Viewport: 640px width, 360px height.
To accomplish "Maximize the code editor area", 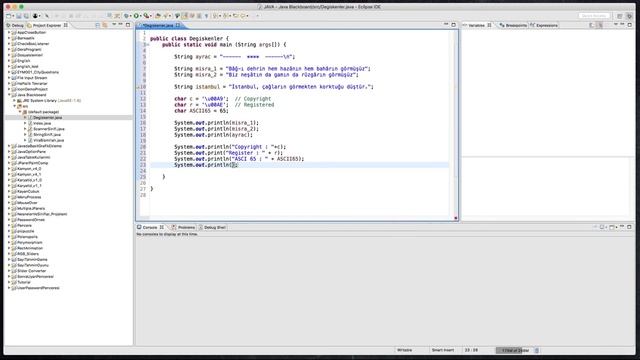I will pos(453,25).
